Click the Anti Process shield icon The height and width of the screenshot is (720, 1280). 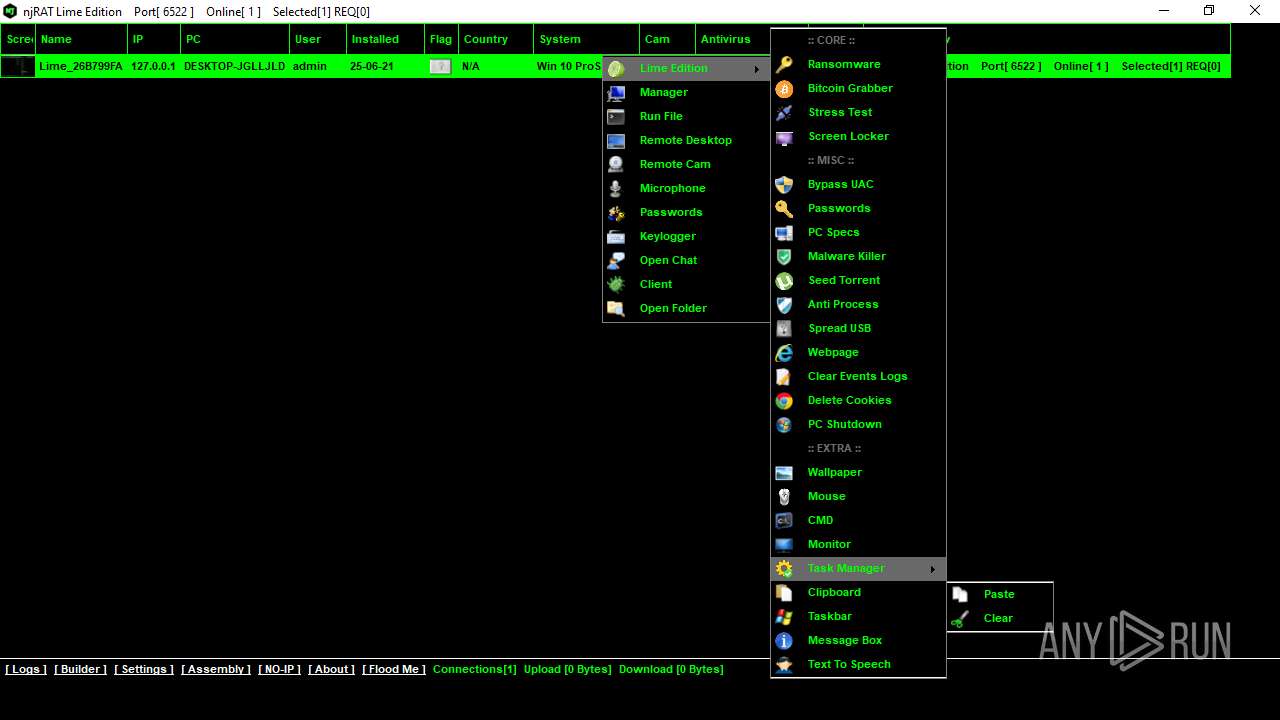(x=784, y=304)
